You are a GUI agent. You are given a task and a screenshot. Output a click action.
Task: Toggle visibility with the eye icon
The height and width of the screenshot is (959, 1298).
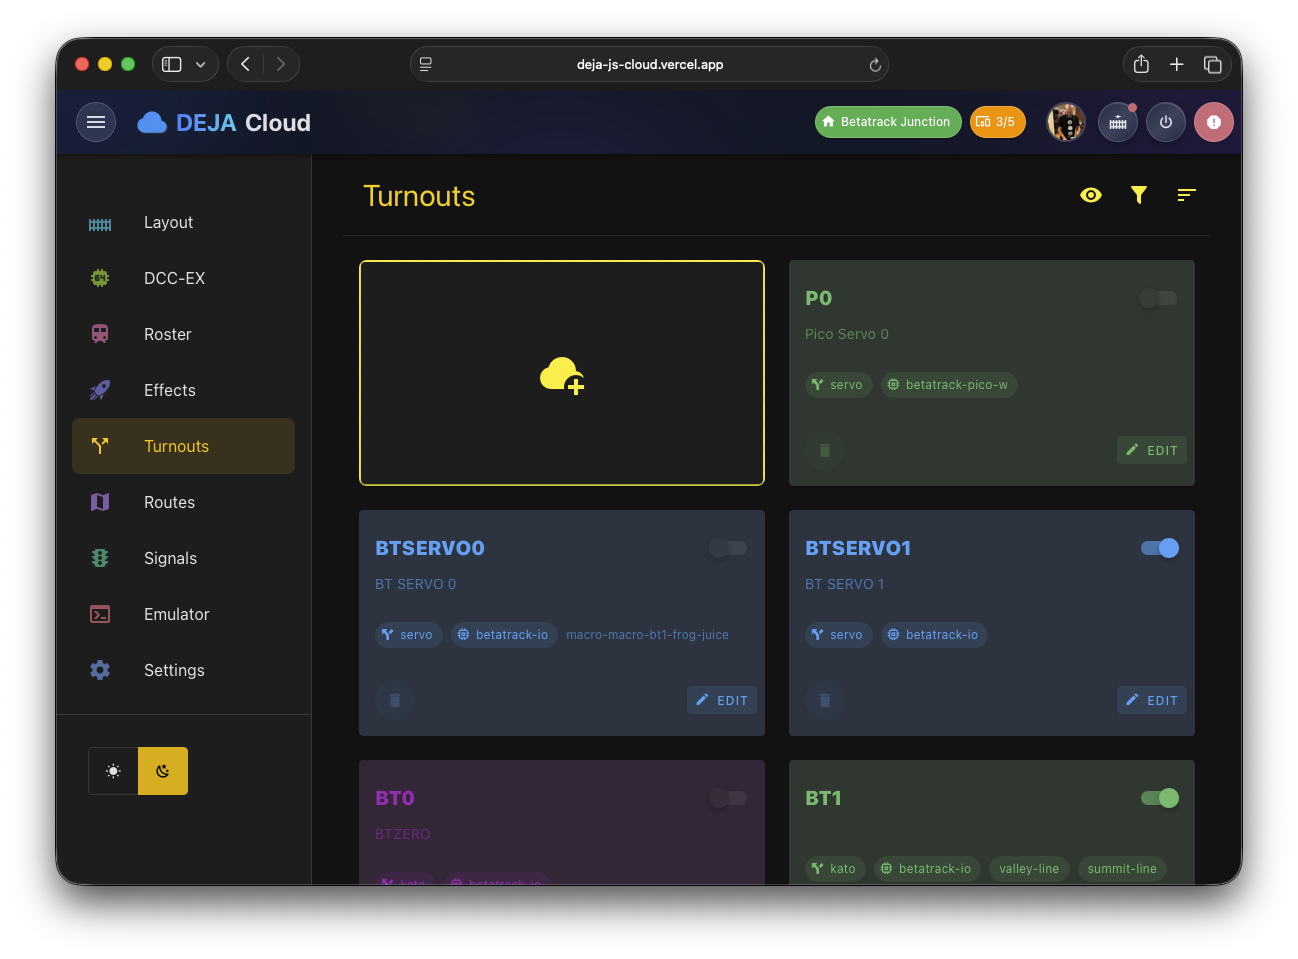[x=1091, y=195]
